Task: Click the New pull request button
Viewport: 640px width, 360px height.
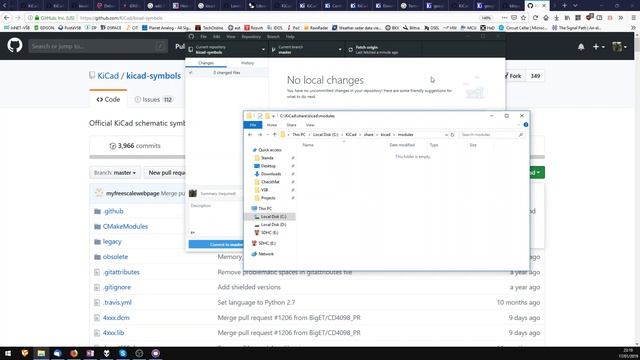Action: (166, 173)
